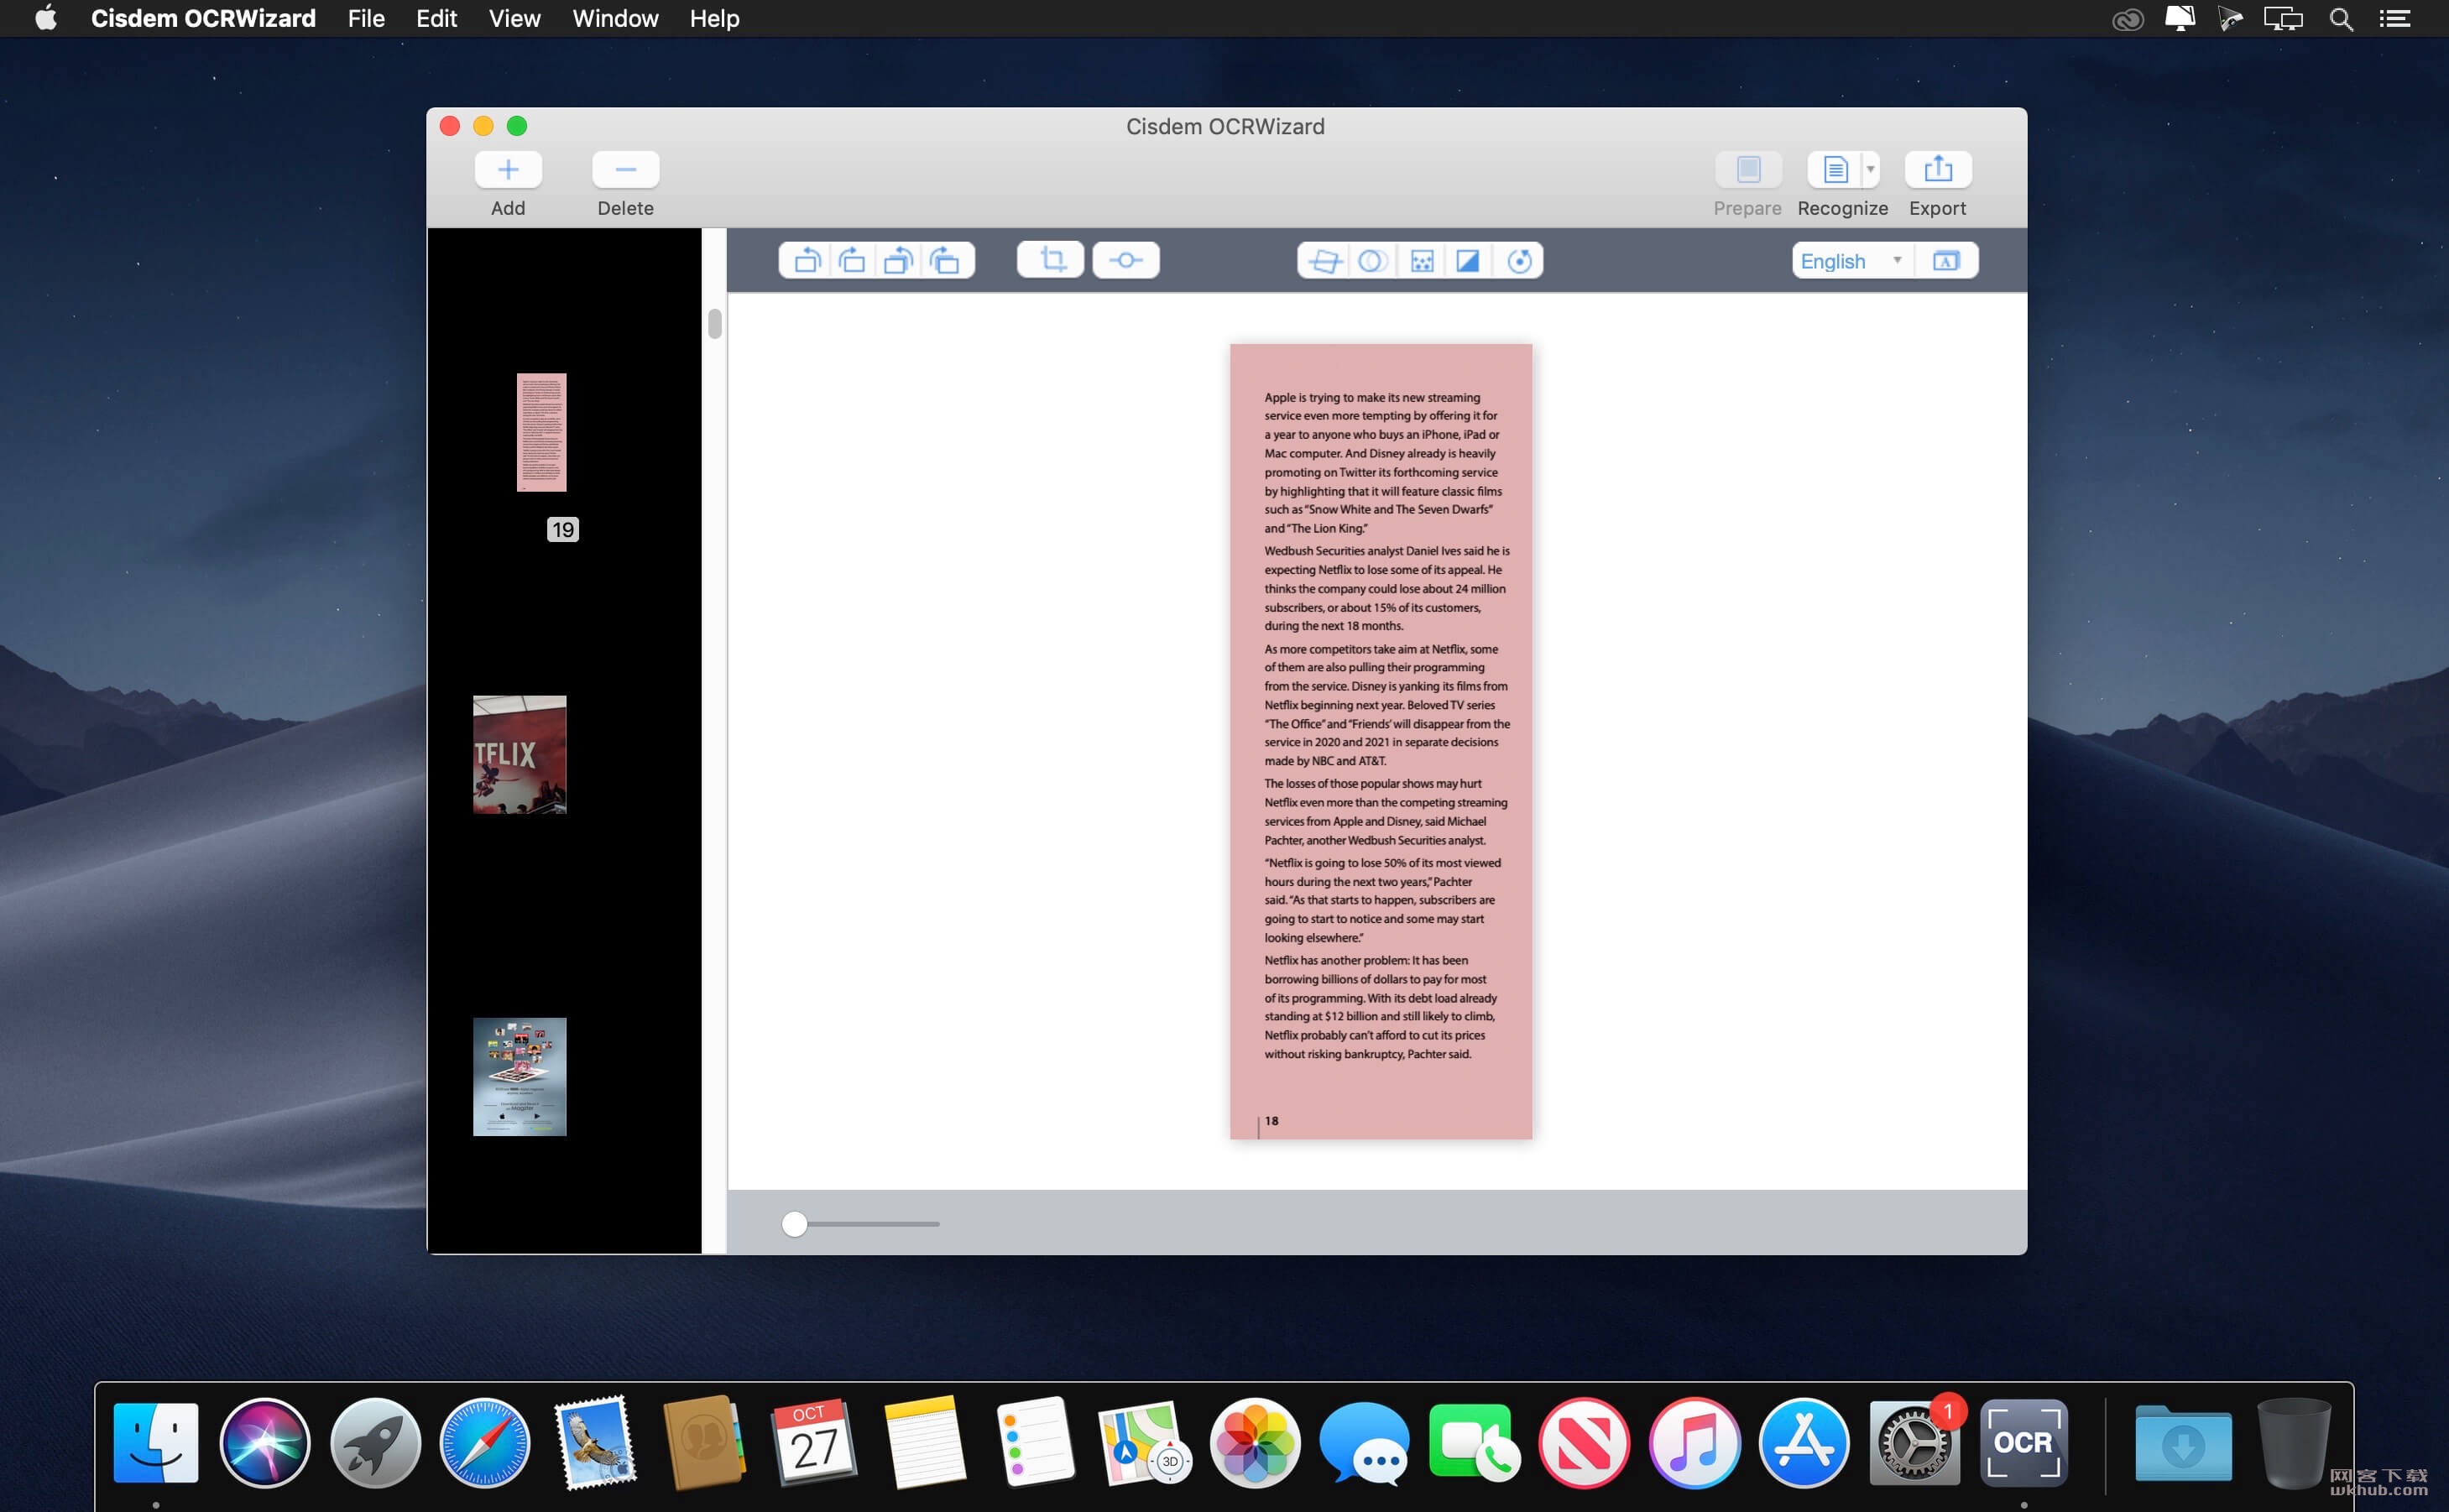Viewport: 2449px width, 1512px height.
Task: Select the blue poster page thumbnail
Action: click(x=519, y=1077)
